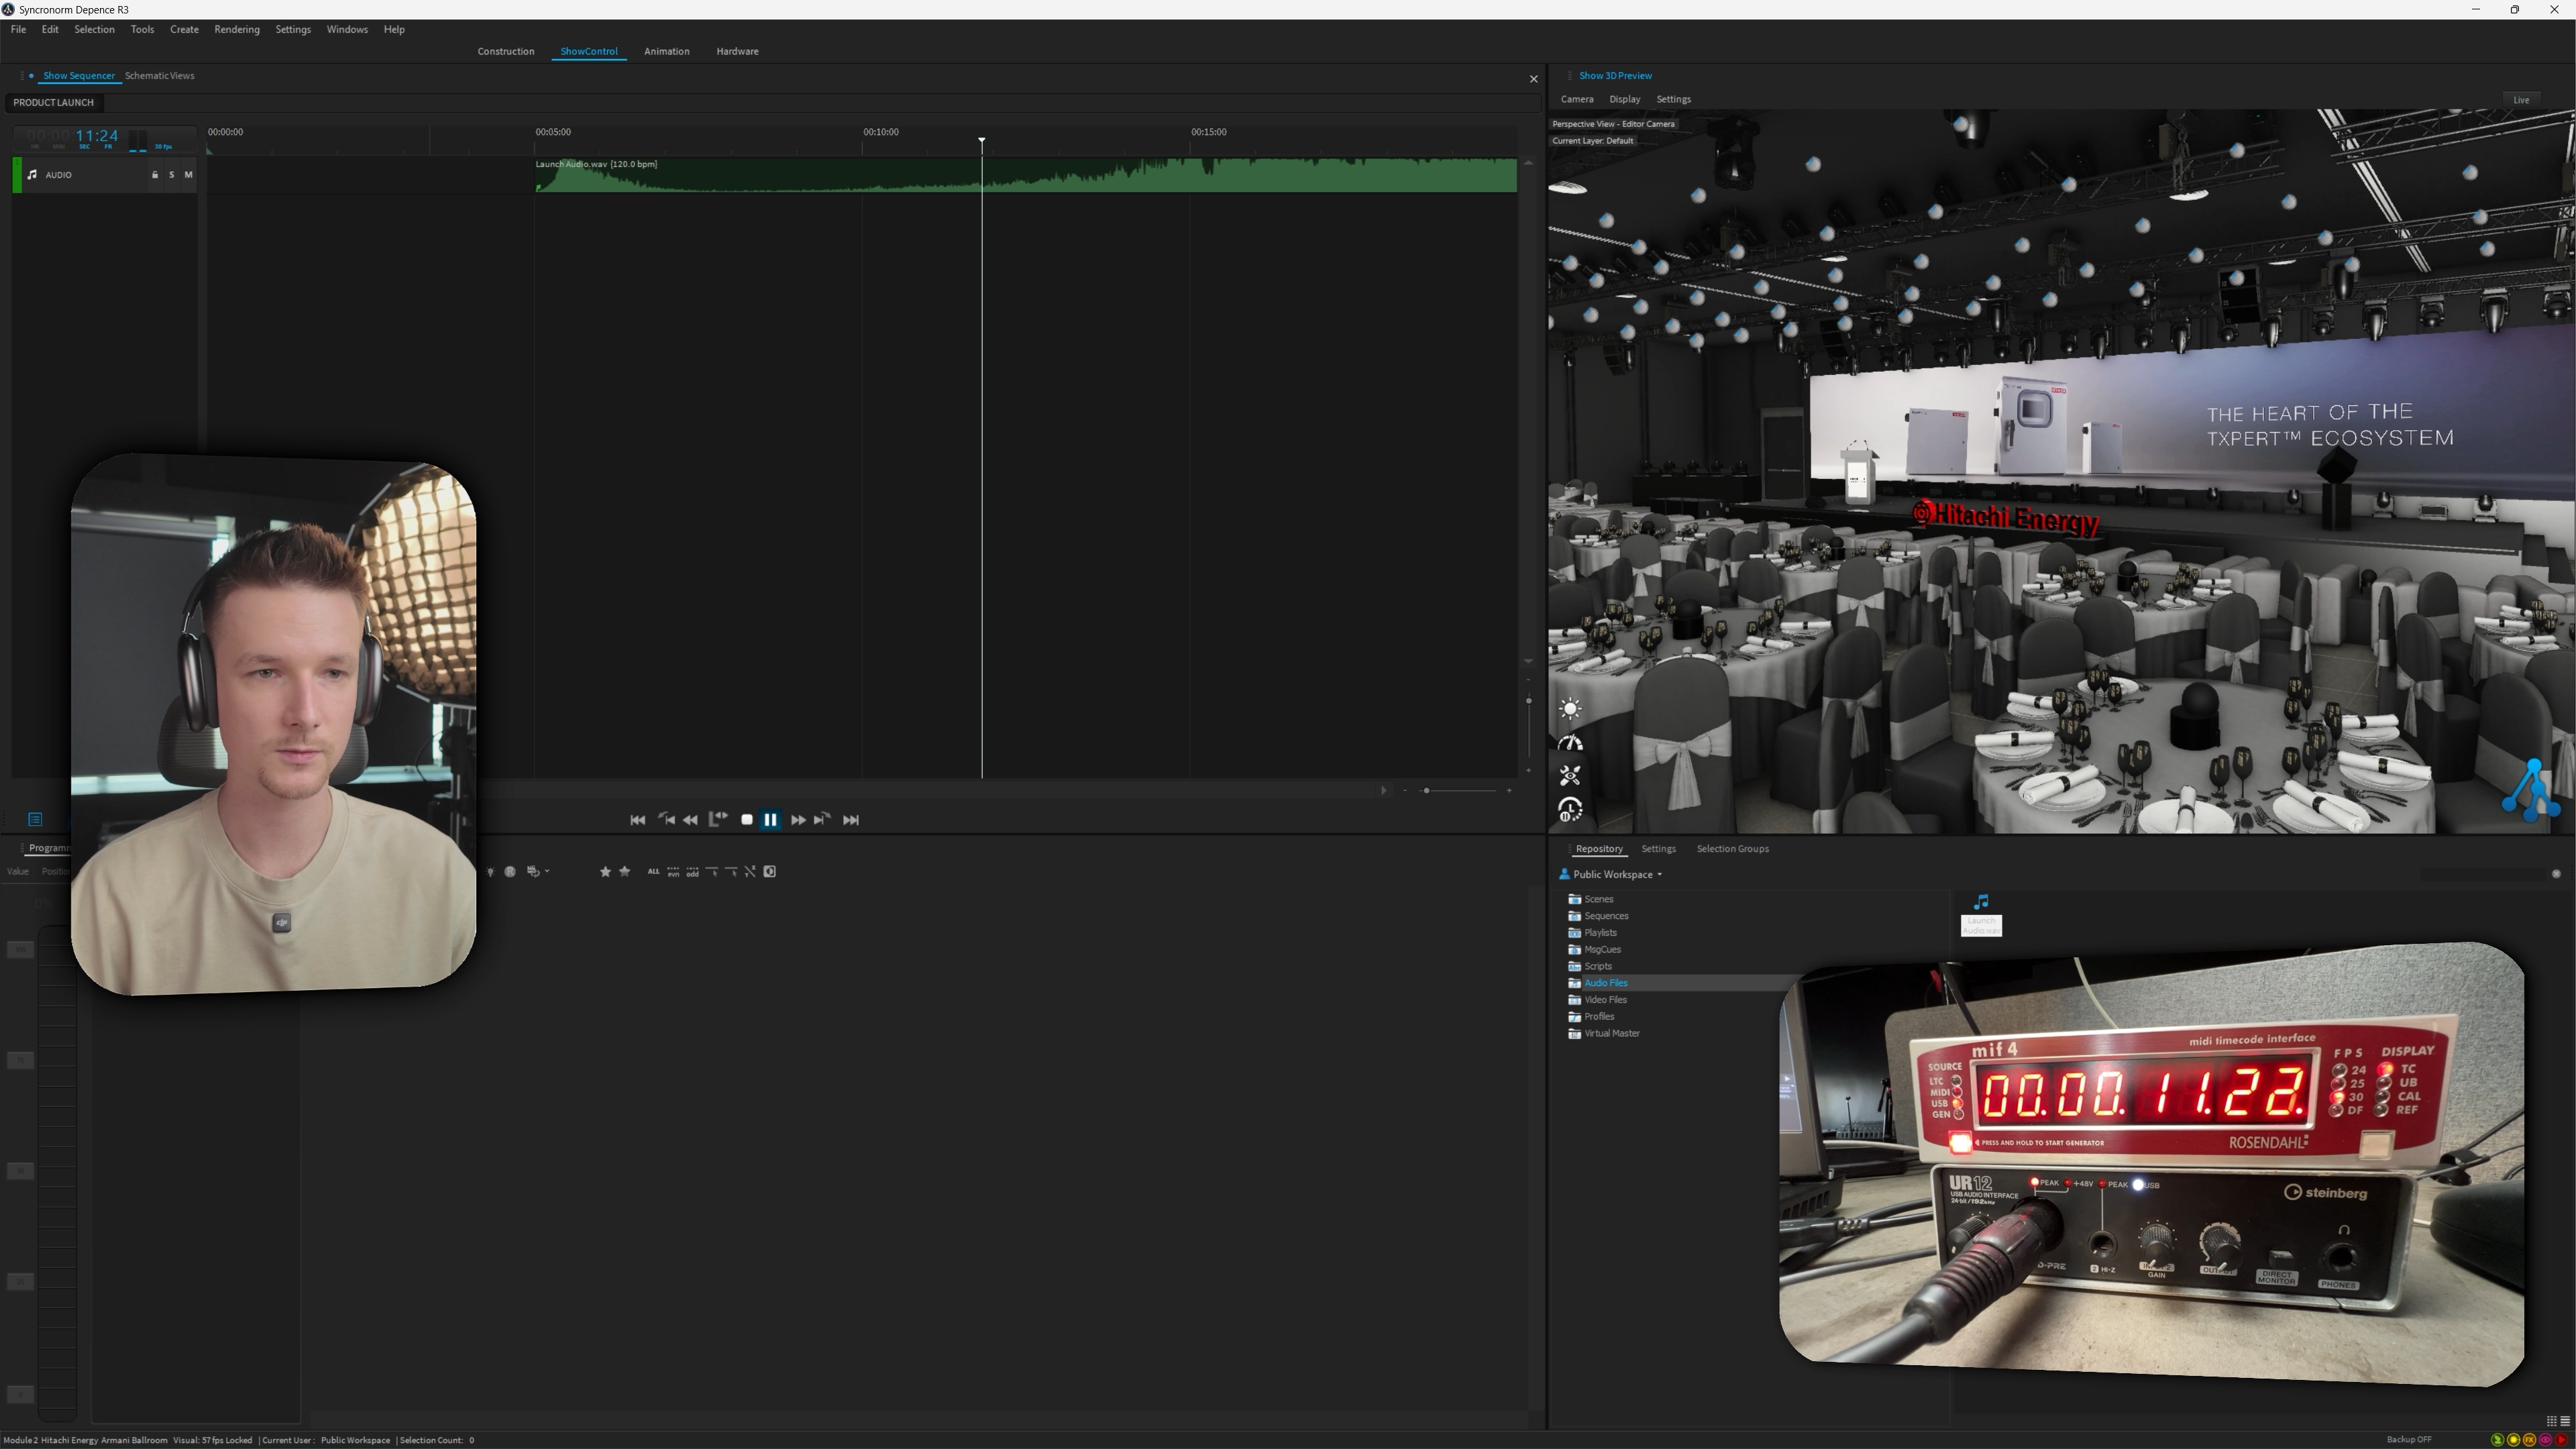The width and height of the screenshot is (2576, 1449).
Task: Jump to the sequence start
Action: coord(637,820)
